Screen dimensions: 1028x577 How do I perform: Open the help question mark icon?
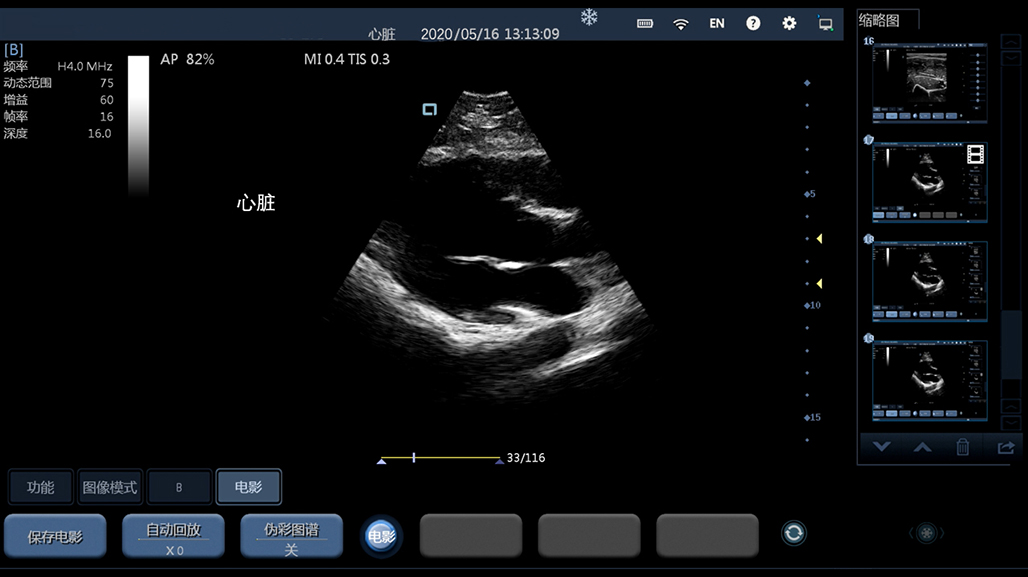(753, 23)
